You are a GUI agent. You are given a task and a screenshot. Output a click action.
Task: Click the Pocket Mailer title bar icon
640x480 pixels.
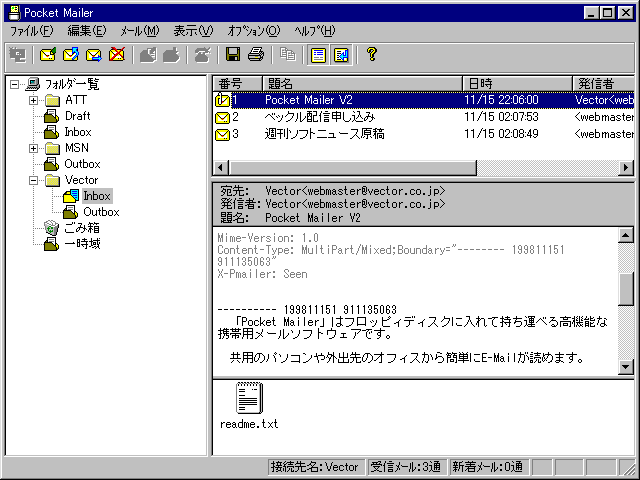pyautogui.click(x=15, y=13)
